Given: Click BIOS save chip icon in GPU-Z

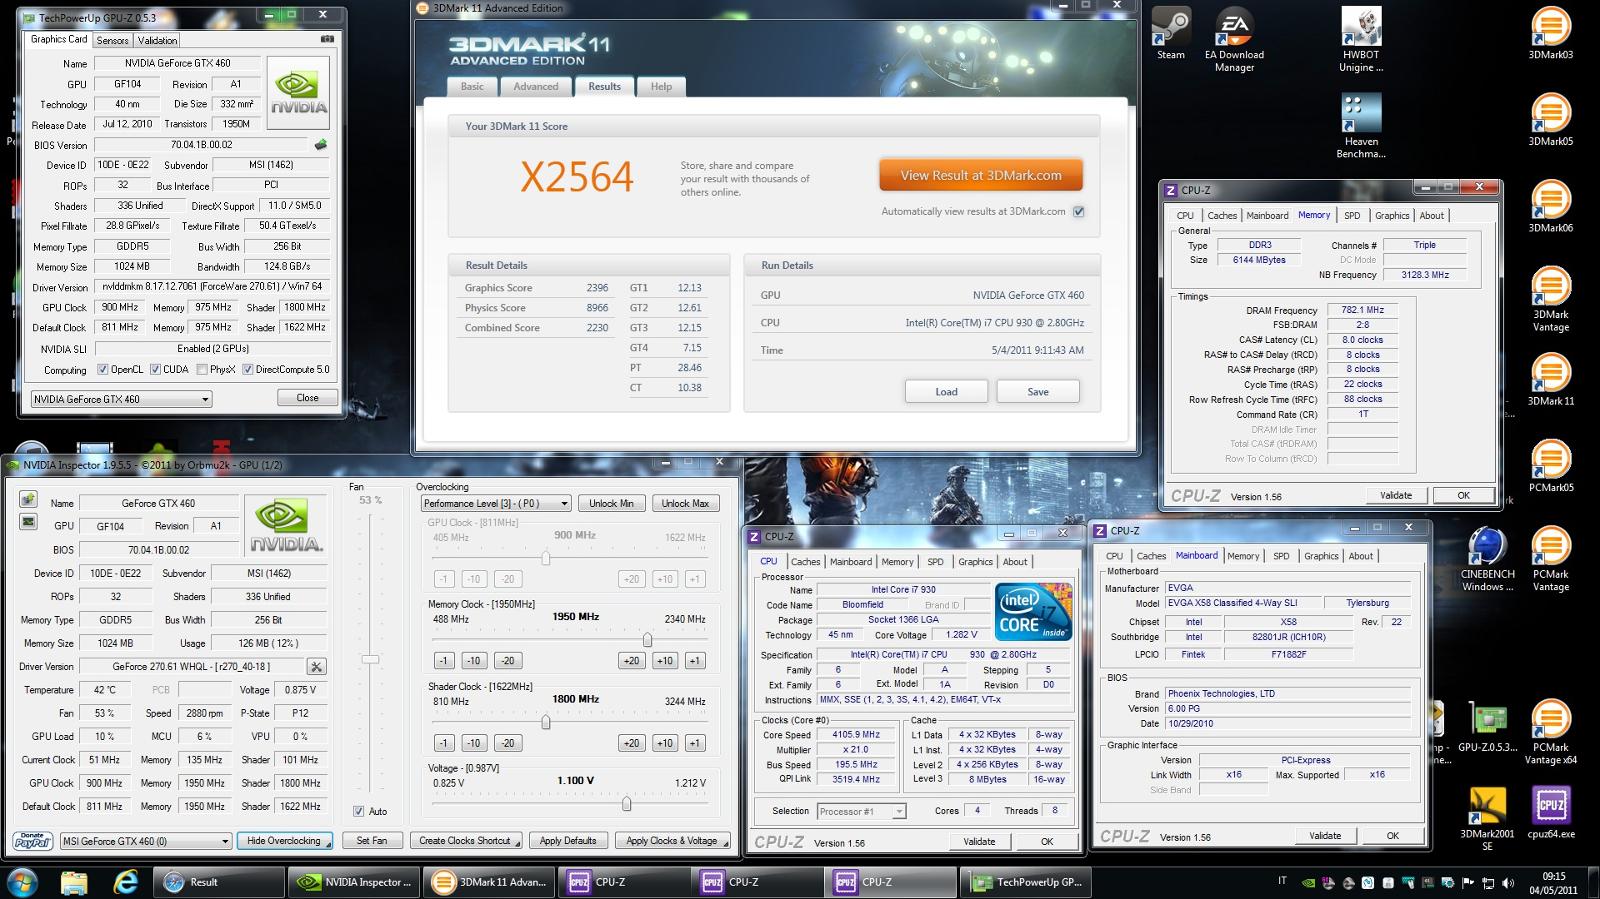Looking at the screenshot, I should (x=321, y=145).
